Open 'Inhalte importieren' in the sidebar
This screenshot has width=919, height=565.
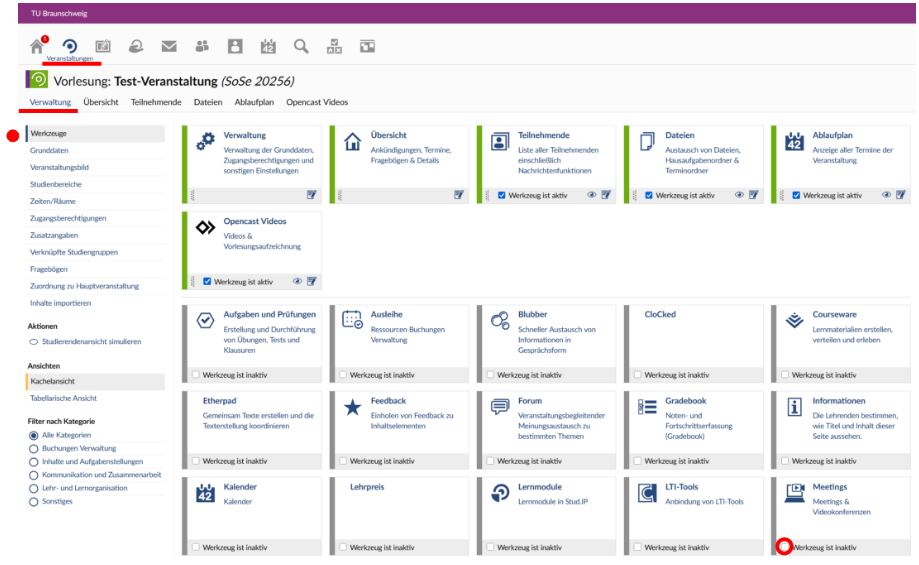click(60, 304)
